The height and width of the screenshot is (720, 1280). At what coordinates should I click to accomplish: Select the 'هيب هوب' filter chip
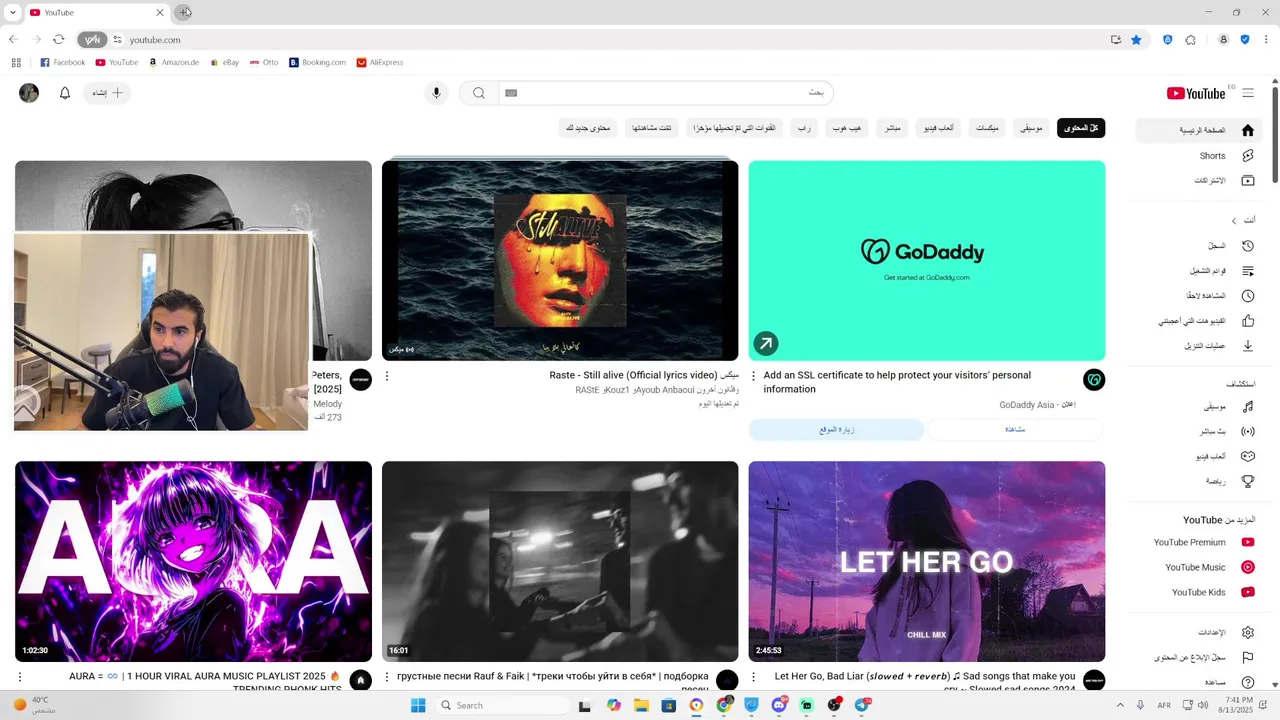click(x=846, y=128)
